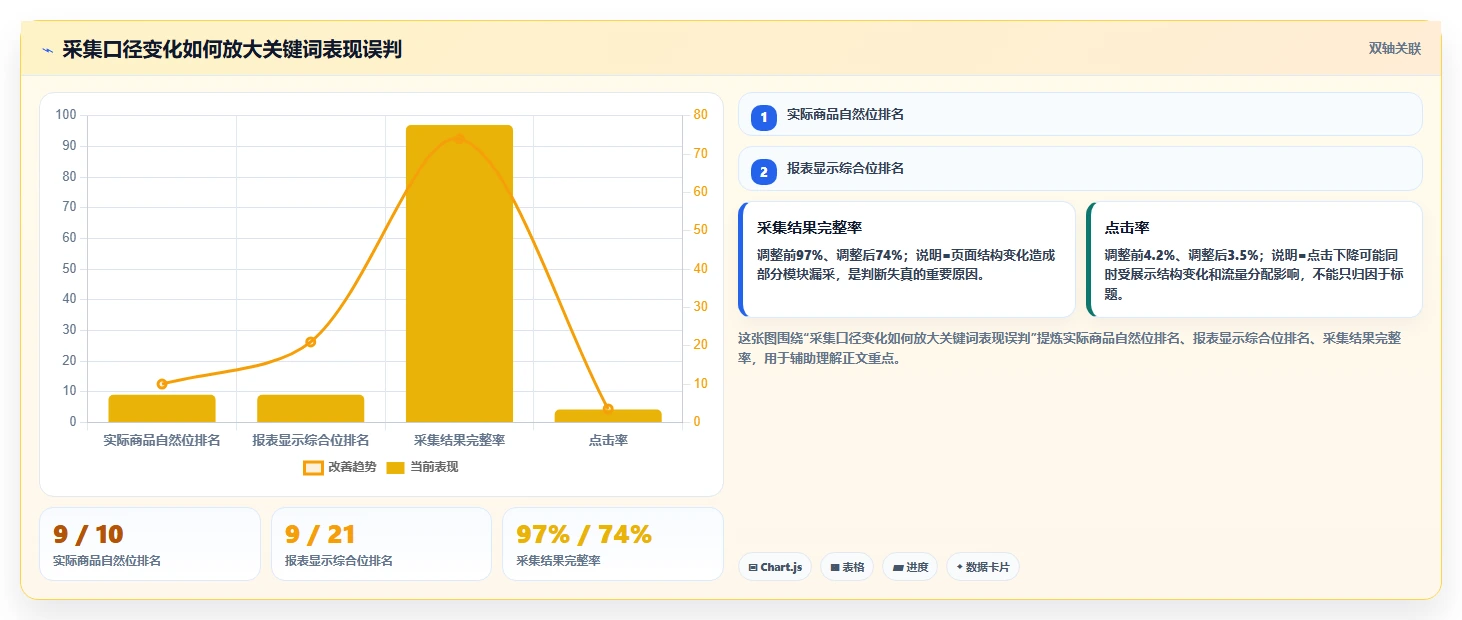1462x620 pixels.
Task: Click the title 采集口径变化如何放大关键词表现误判
Action: click(x=232, y=50)
